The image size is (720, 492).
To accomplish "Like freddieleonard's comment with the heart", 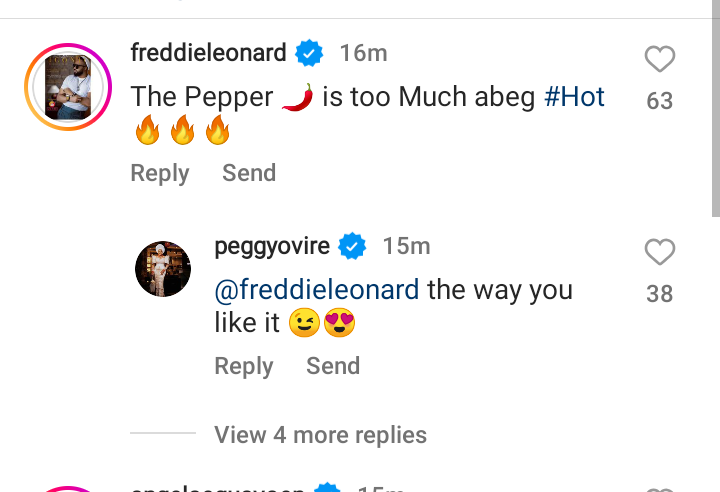I will click(660, 61).
